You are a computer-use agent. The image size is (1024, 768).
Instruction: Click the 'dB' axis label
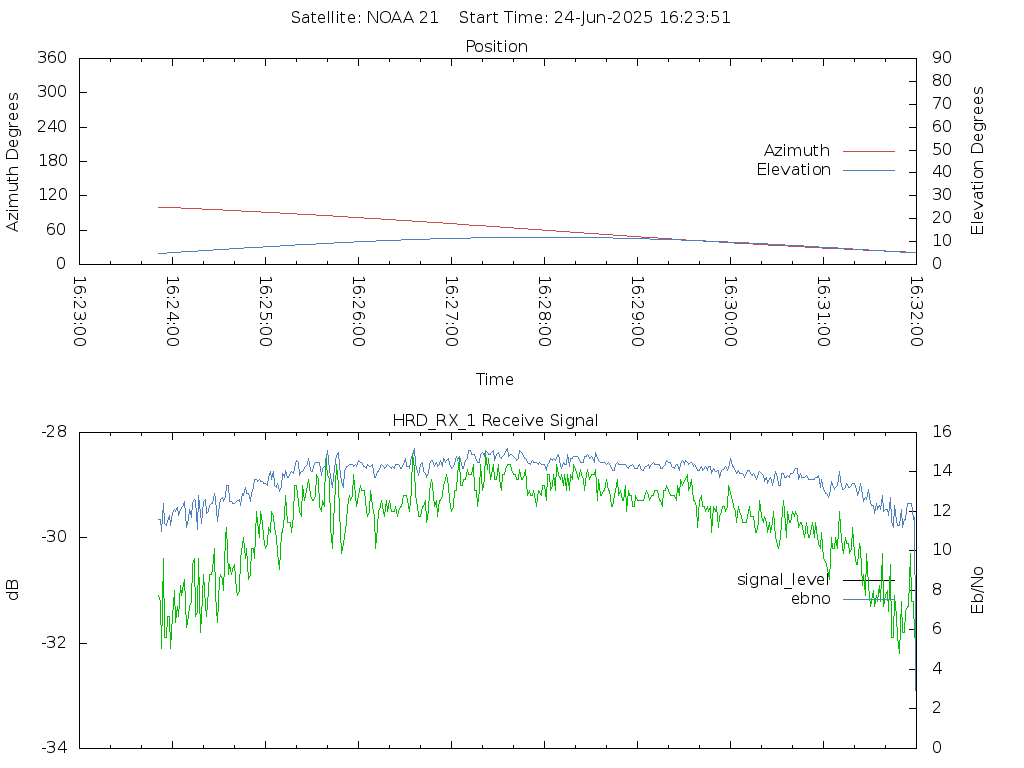pyautogui.click(x=12, y=590)
